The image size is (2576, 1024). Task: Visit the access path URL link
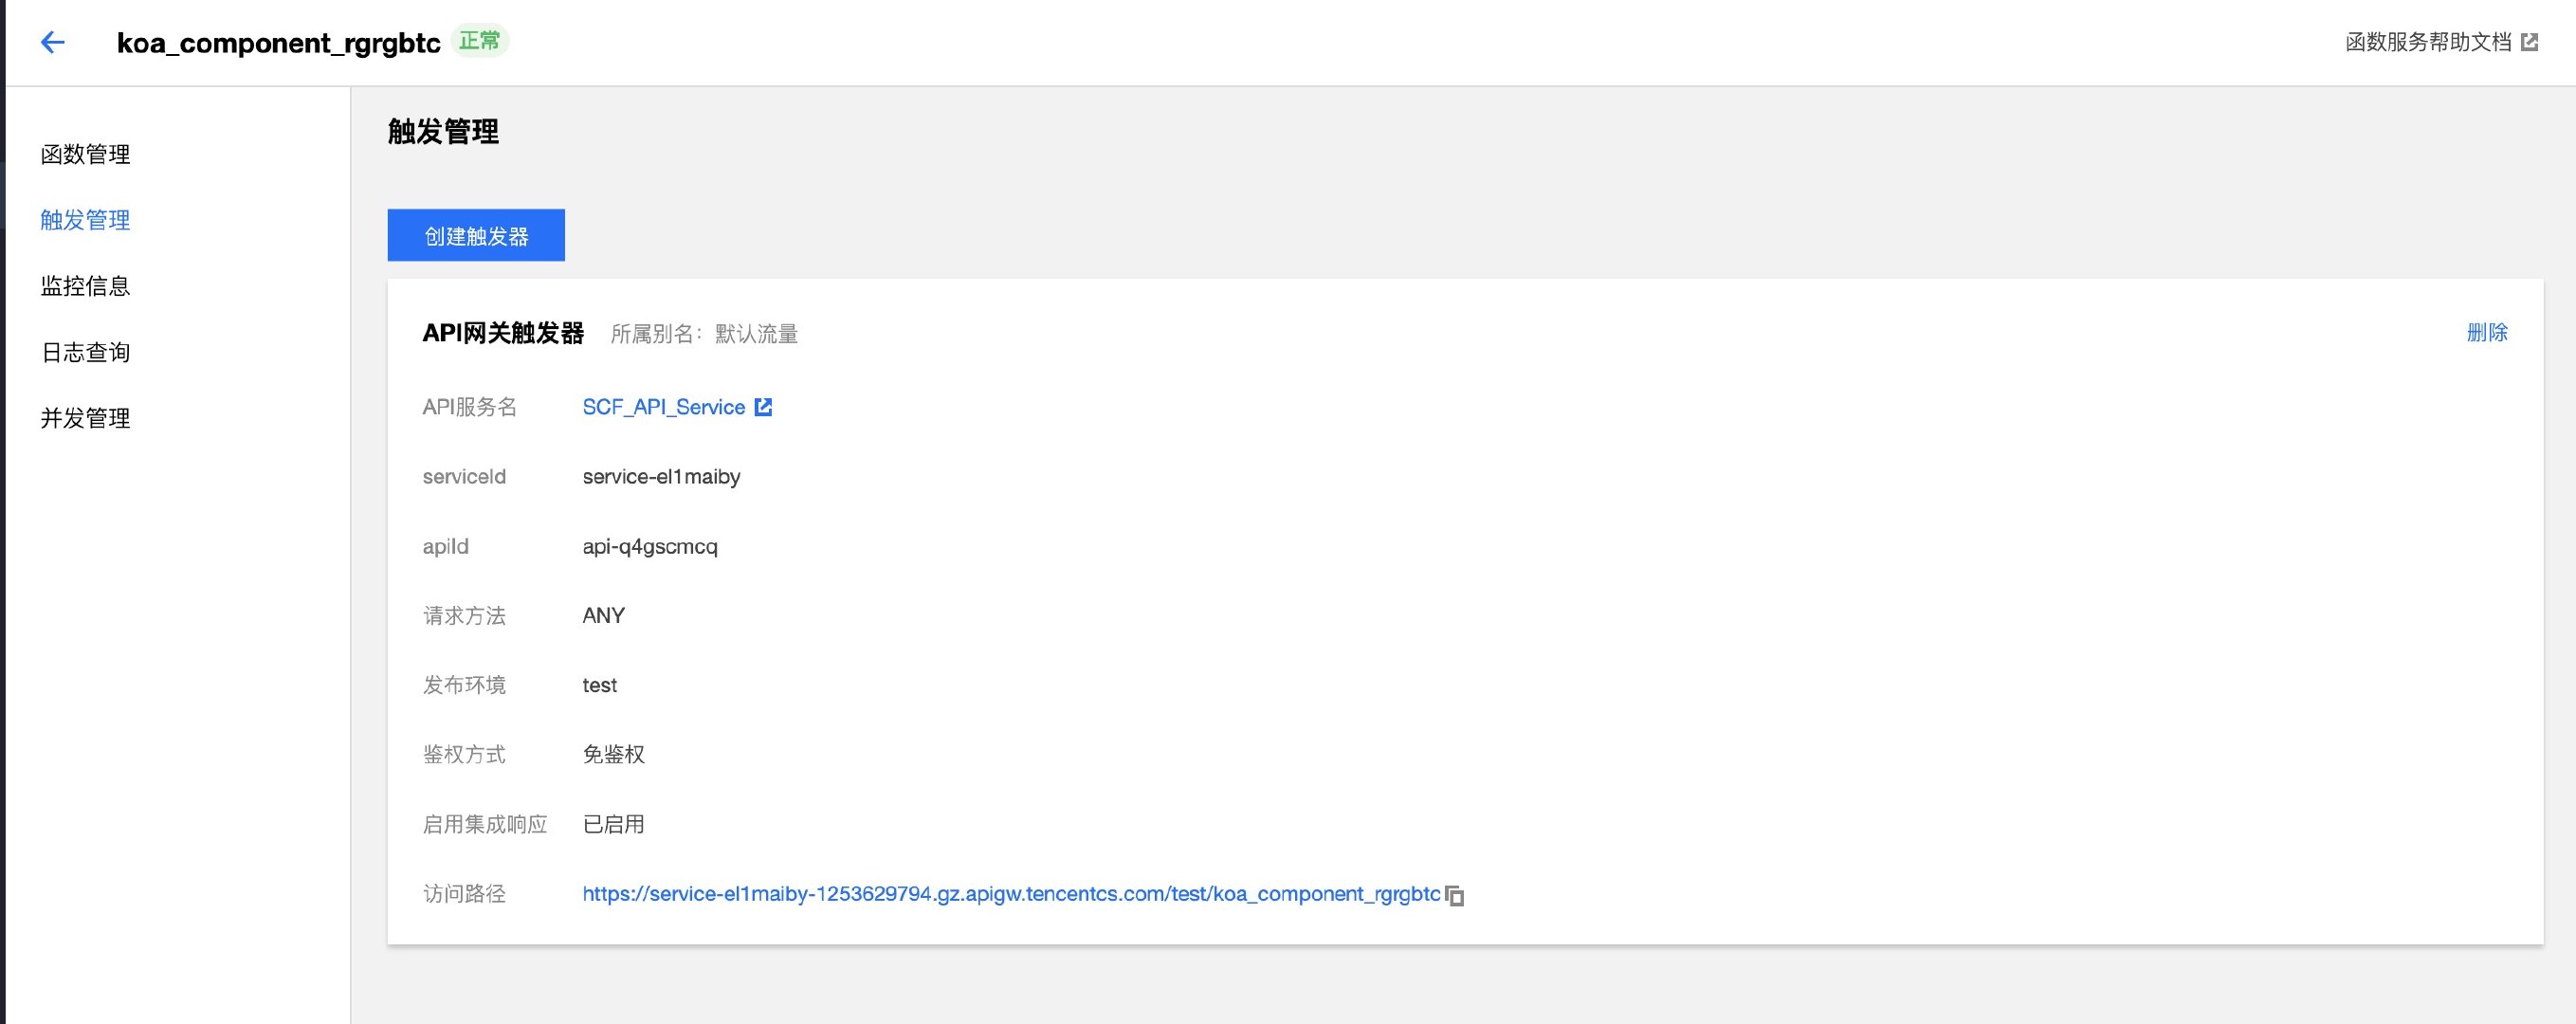[1011, 894]
